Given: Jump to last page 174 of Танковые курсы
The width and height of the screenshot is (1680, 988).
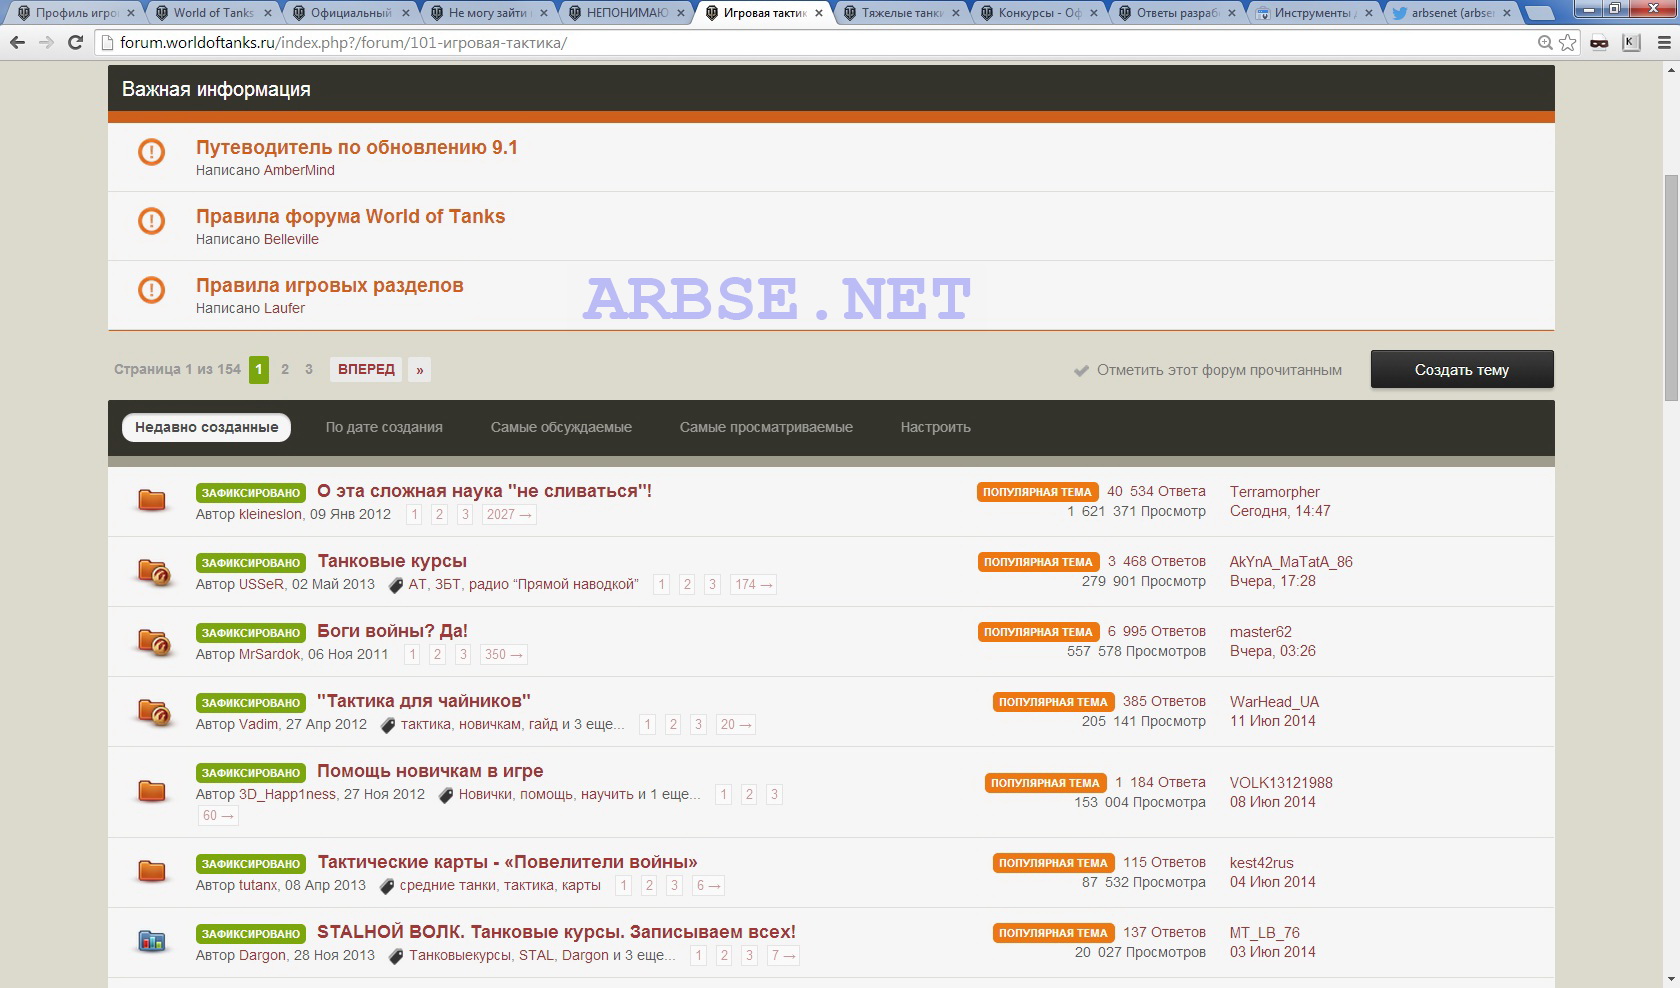Looking at the screenshot, I should [753, 584].
